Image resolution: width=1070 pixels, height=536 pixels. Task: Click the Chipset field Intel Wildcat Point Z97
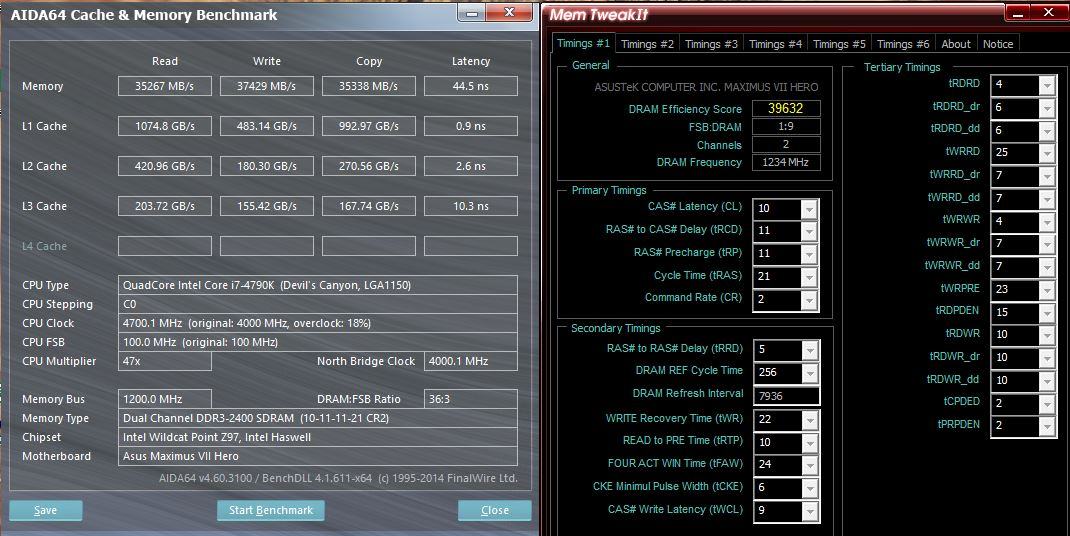point(318,437)
